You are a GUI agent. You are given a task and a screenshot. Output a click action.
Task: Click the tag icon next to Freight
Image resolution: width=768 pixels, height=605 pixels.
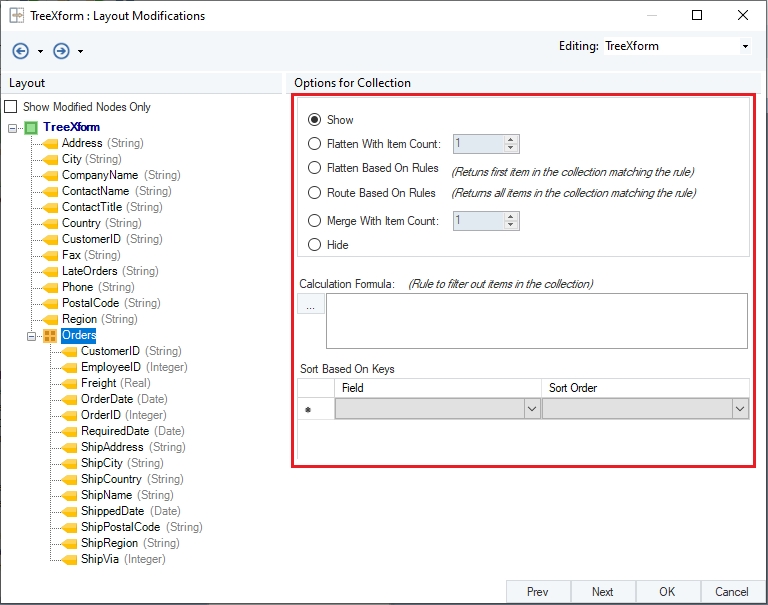[69, 383]
